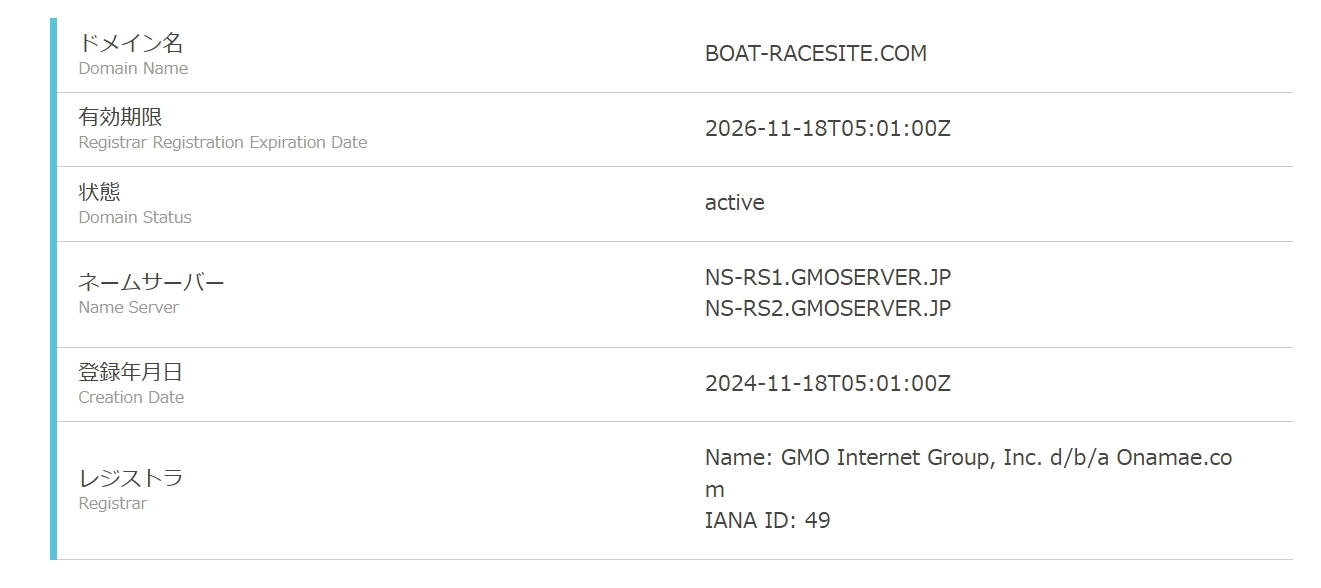This screenshot has height=588, width=1321.
Task: Click the gray "Domain Name" sublabel
Action: 133,69
